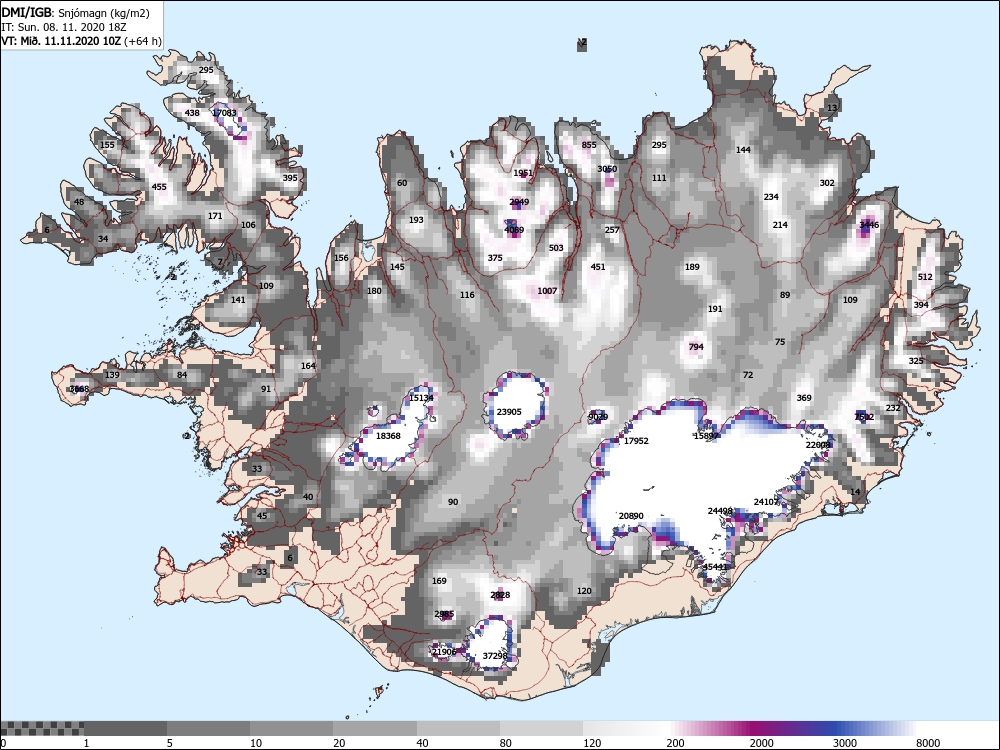The image size is (1000, 750).
Task: Select the glacier value 20890
Action: click(631, 516)
